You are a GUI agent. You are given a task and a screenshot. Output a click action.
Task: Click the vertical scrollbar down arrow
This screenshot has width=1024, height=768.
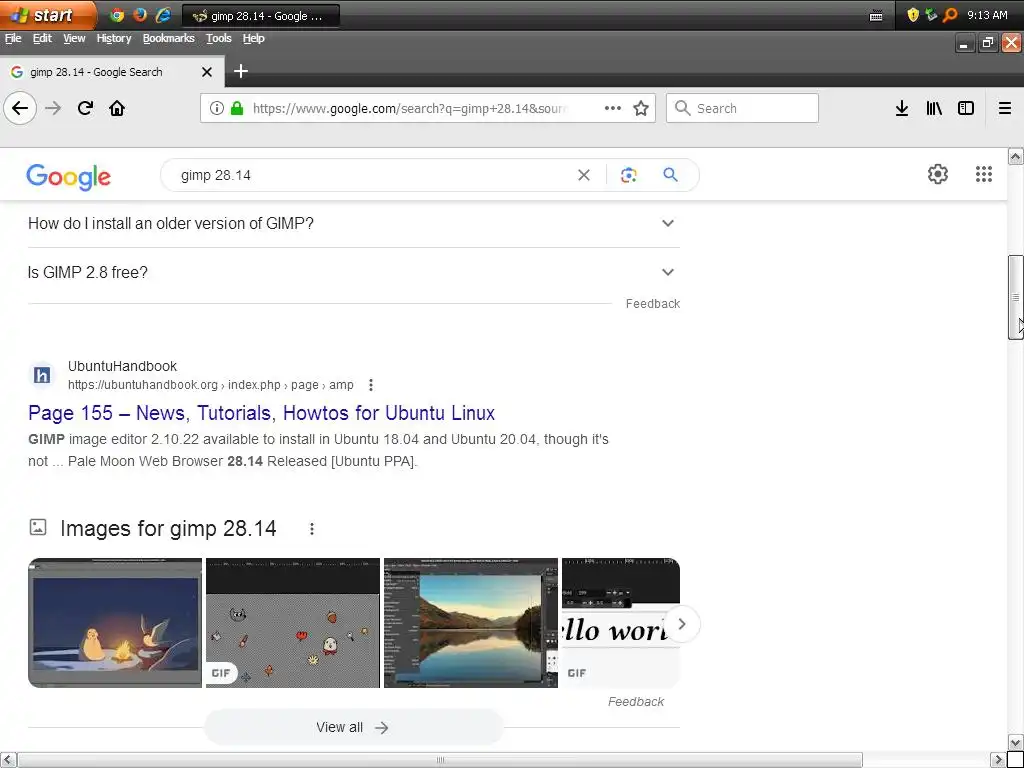pyautogui.click(x=1016, y=743)
